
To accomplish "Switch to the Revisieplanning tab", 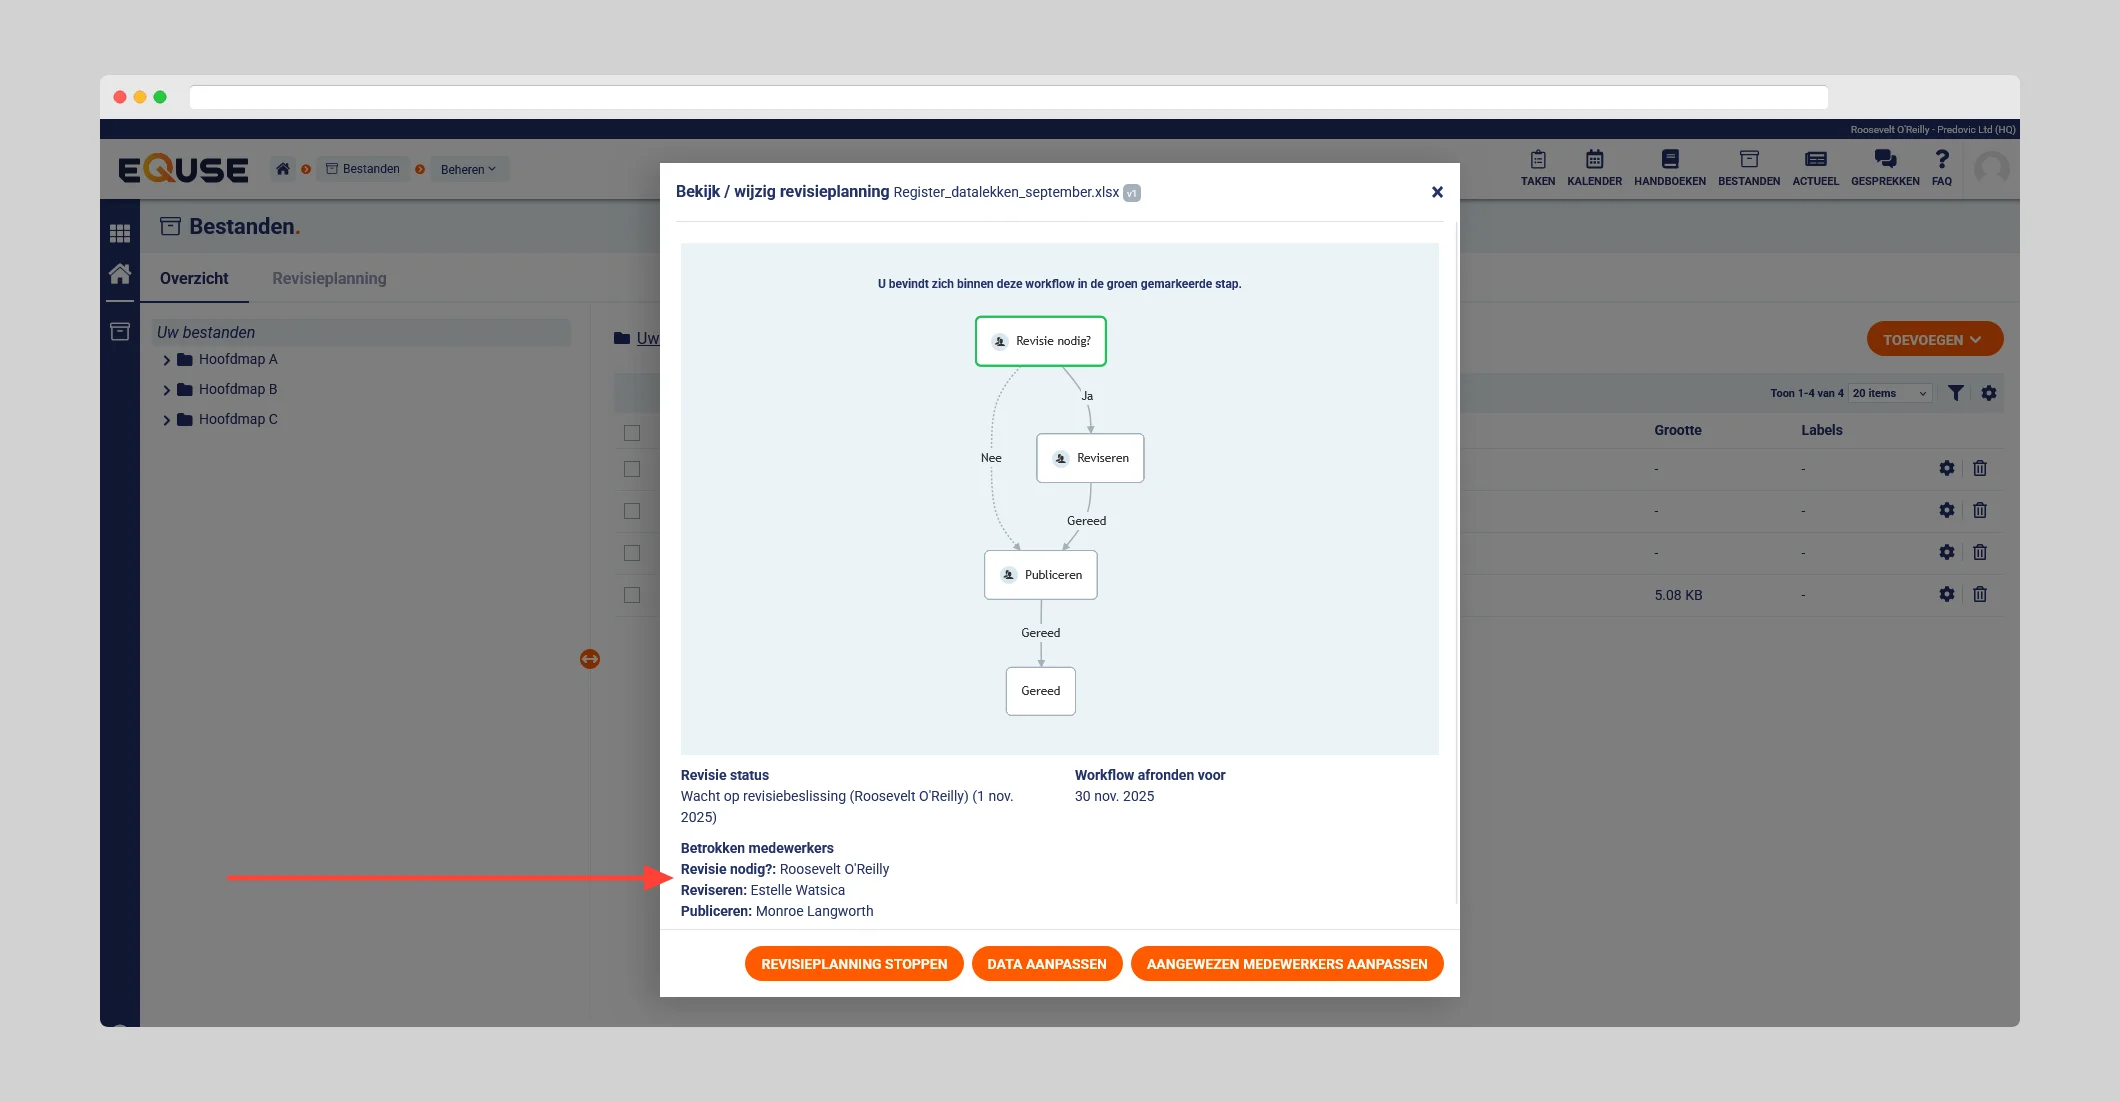I will click(x=329, y=278).
